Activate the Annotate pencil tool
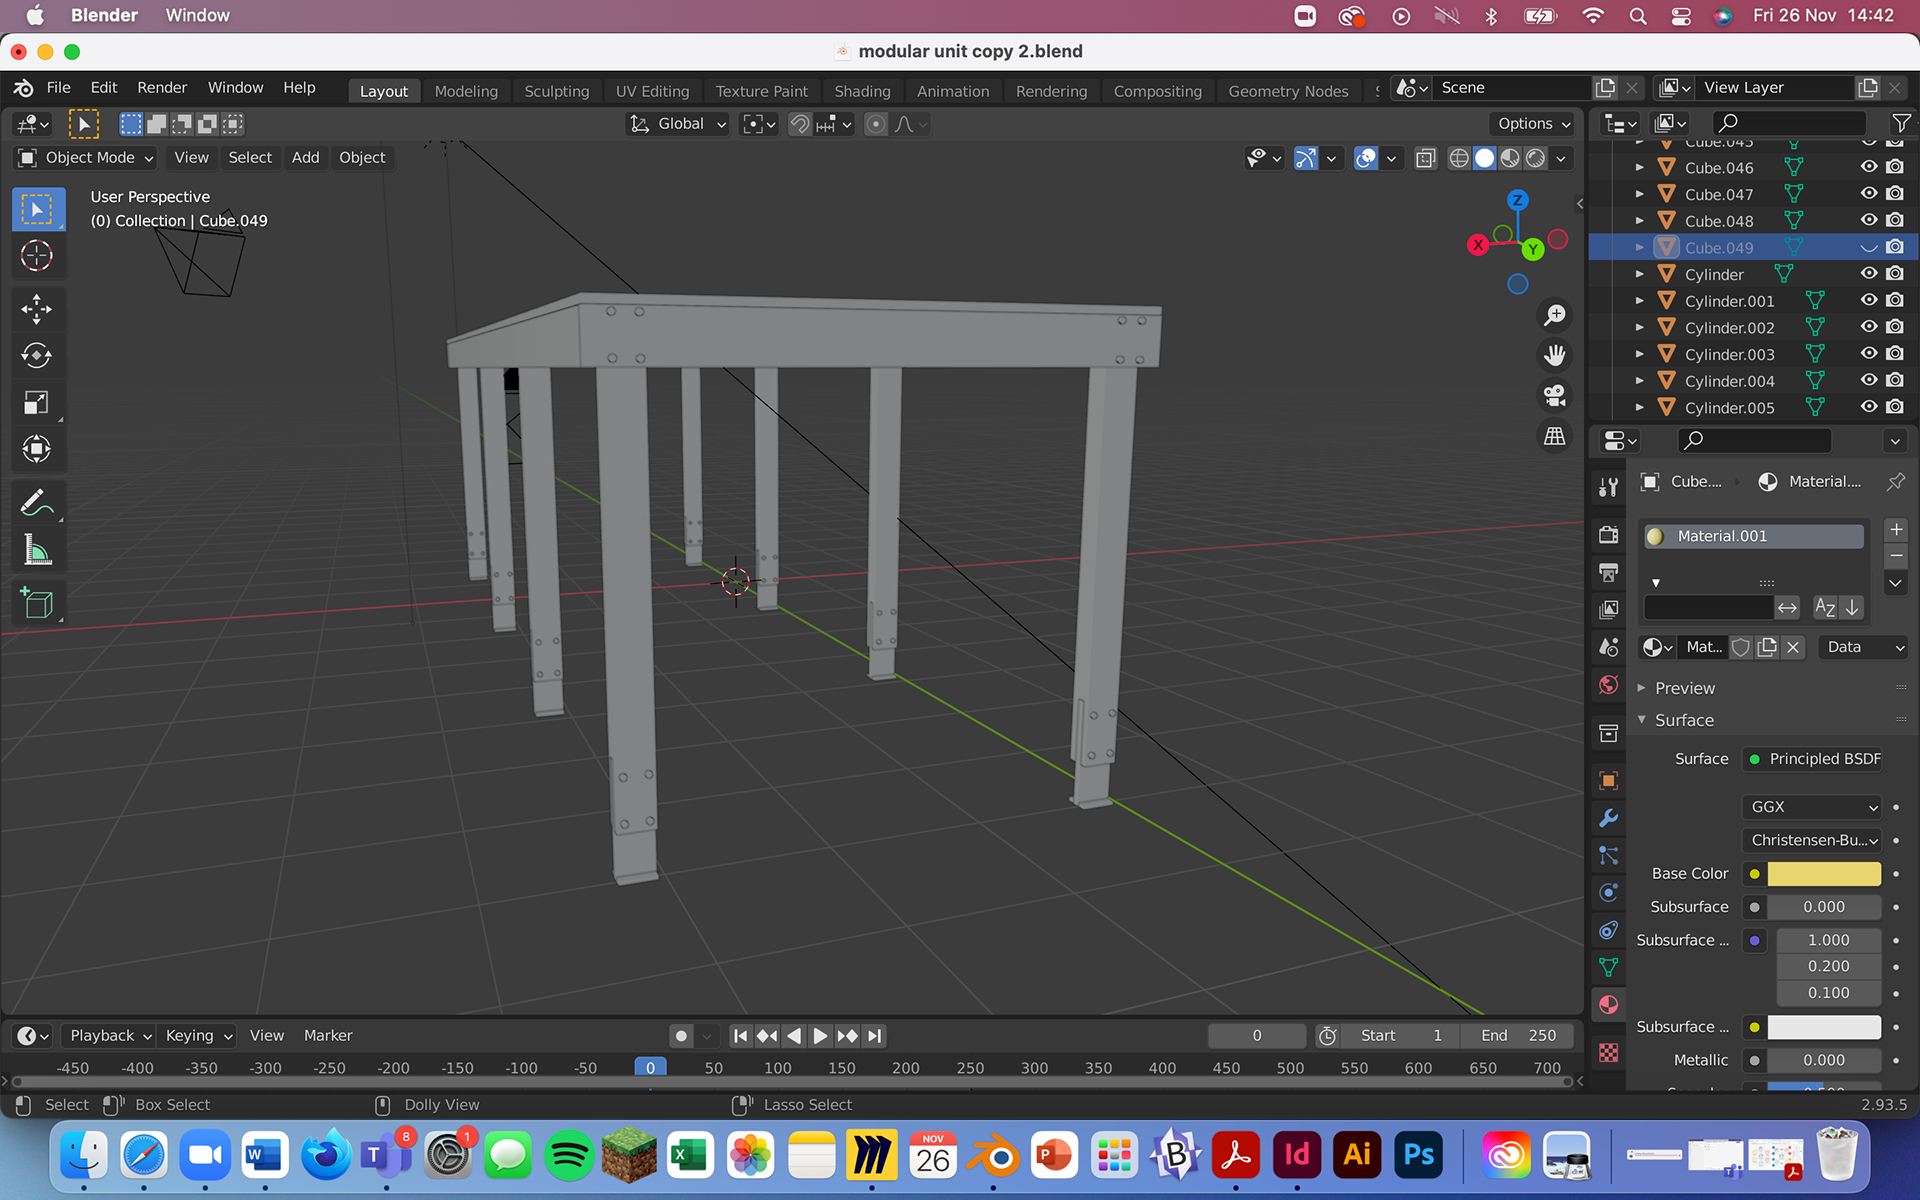Viewport: 1920px width, 1200px height. [x=37, y=503]
